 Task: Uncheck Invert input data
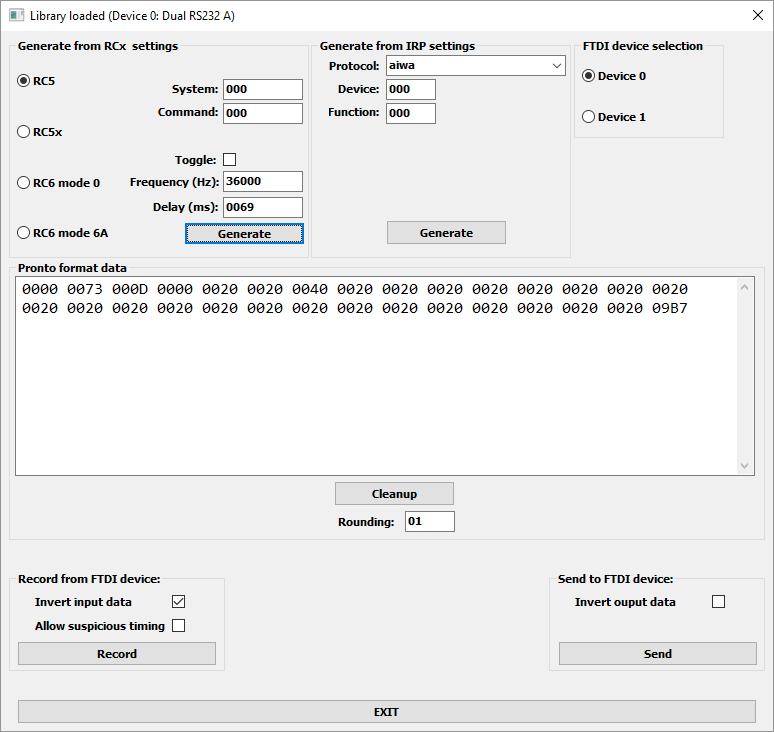pyautogui.click(x=179, y=602)
